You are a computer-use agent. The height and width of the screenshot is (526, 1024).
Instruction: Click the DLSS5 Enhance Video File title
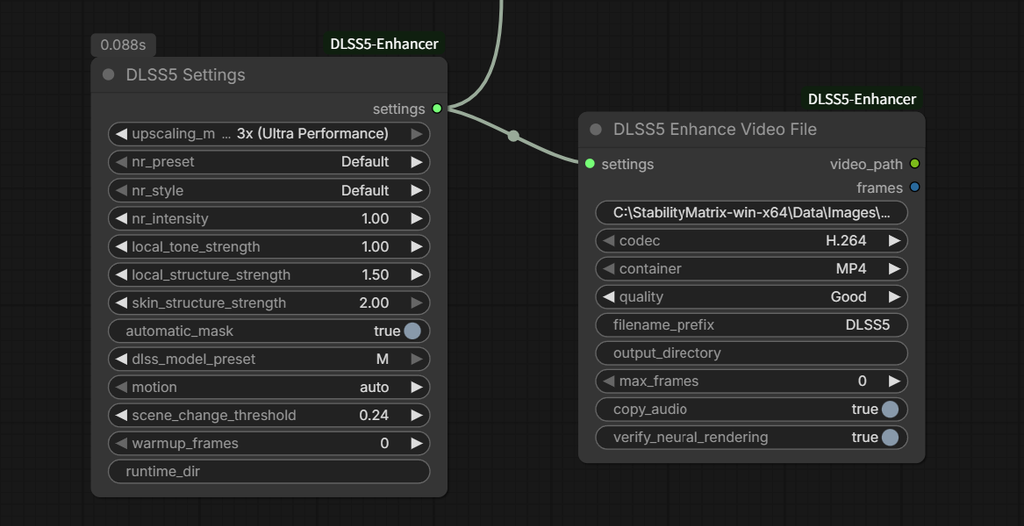click(715, 129)
